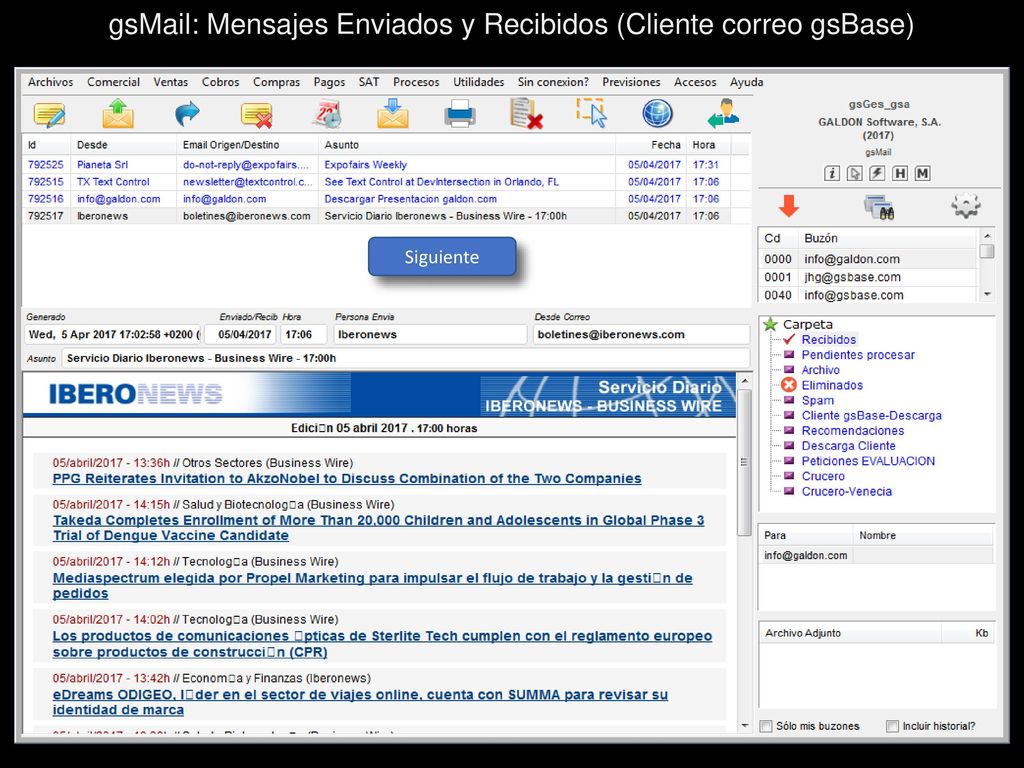Open the Mediaspectrum elegida por Propel Marketing link
Screen dimensions: 1024x768
372,586
